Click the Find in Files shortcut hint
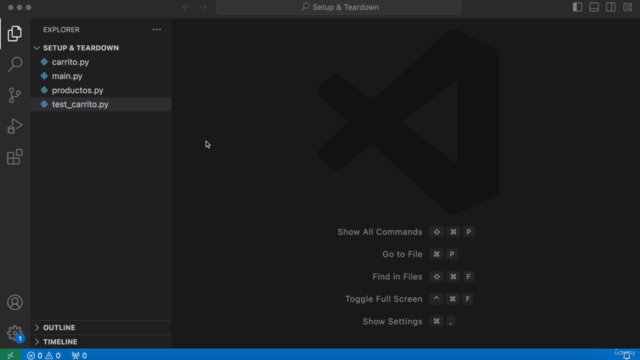Screen dimensions: 640x360 pyautogui.click(x=423, y=277)
